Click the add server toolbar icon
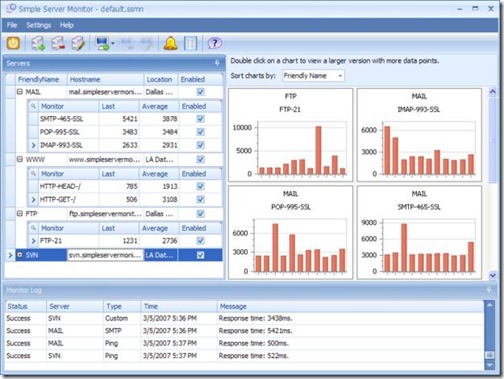Viewport: 504px width, 379px height. (38, 43)
